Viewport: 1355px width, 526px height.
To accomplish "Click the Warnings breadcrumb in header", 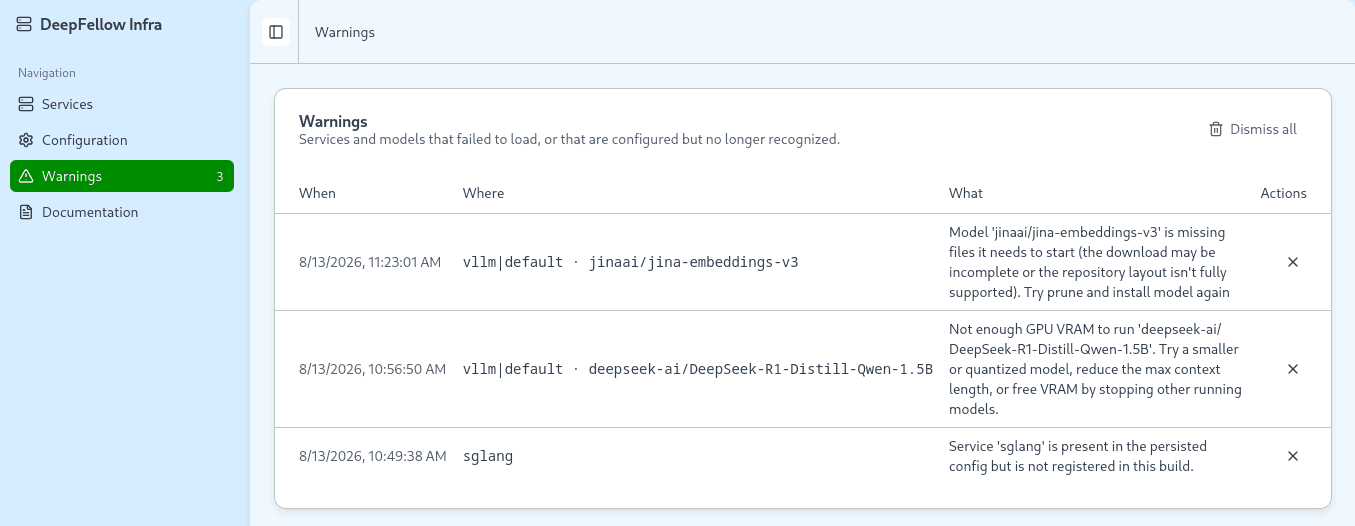I will pos(345,32).
